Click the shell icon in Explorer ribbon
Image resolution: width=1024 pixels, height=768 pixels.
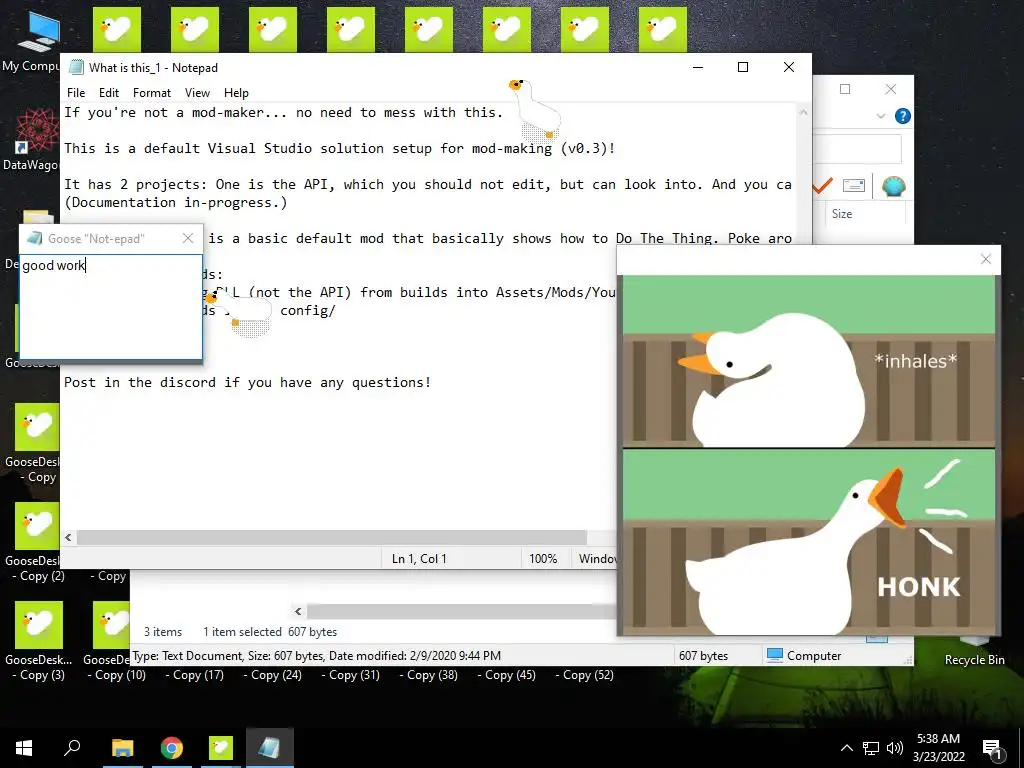(893, 186)
